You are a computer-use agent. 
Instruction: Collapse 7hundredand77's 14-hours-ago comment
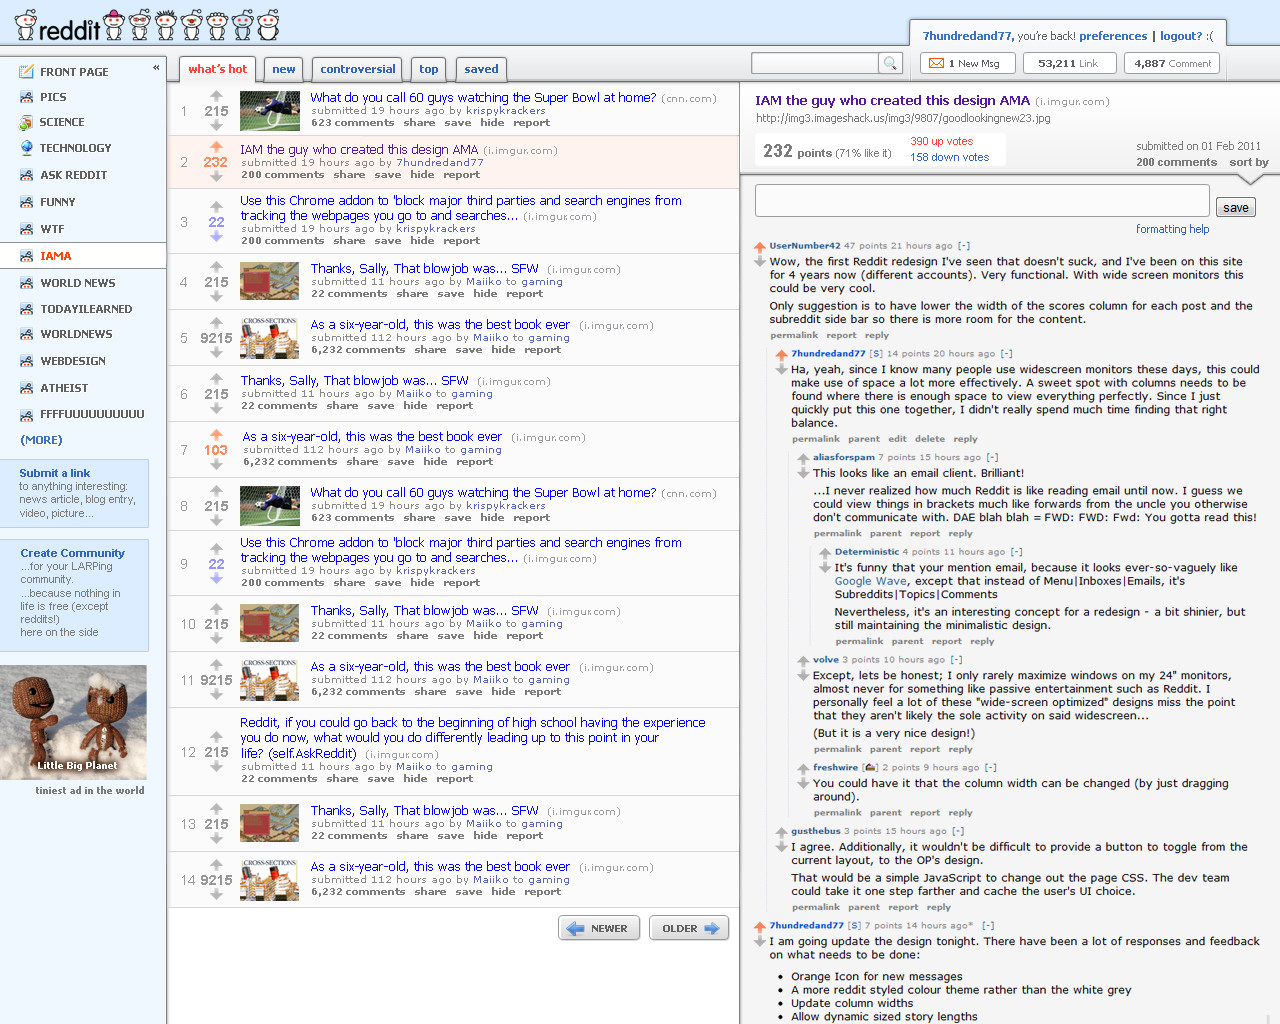(988, 926)
